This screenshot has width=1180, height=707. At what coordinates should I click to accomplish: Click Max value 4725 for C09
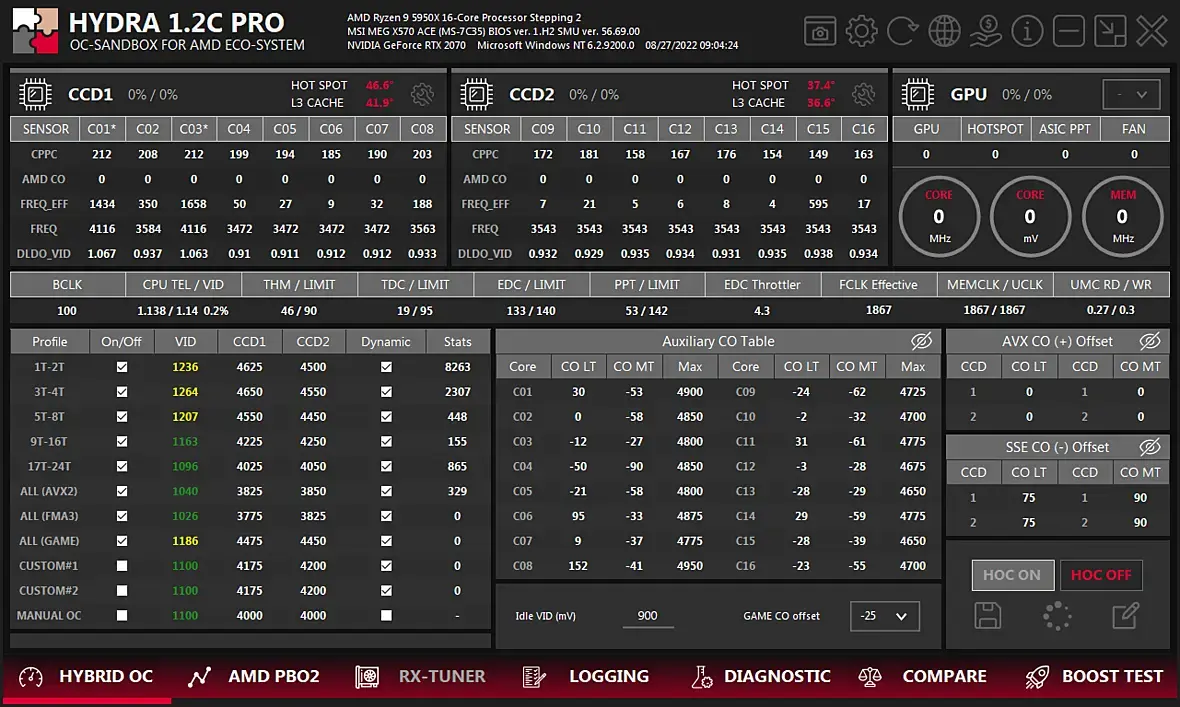(912, 392)
